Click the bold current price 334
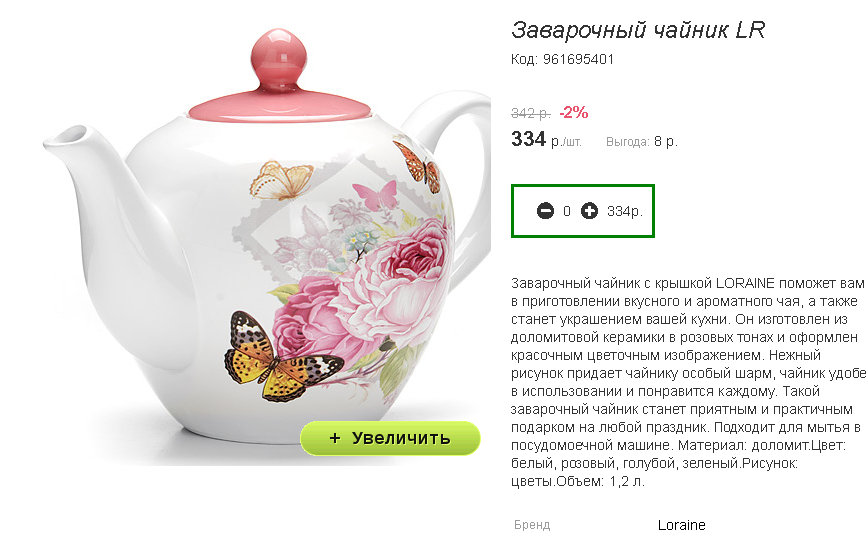 click(529, 139)
